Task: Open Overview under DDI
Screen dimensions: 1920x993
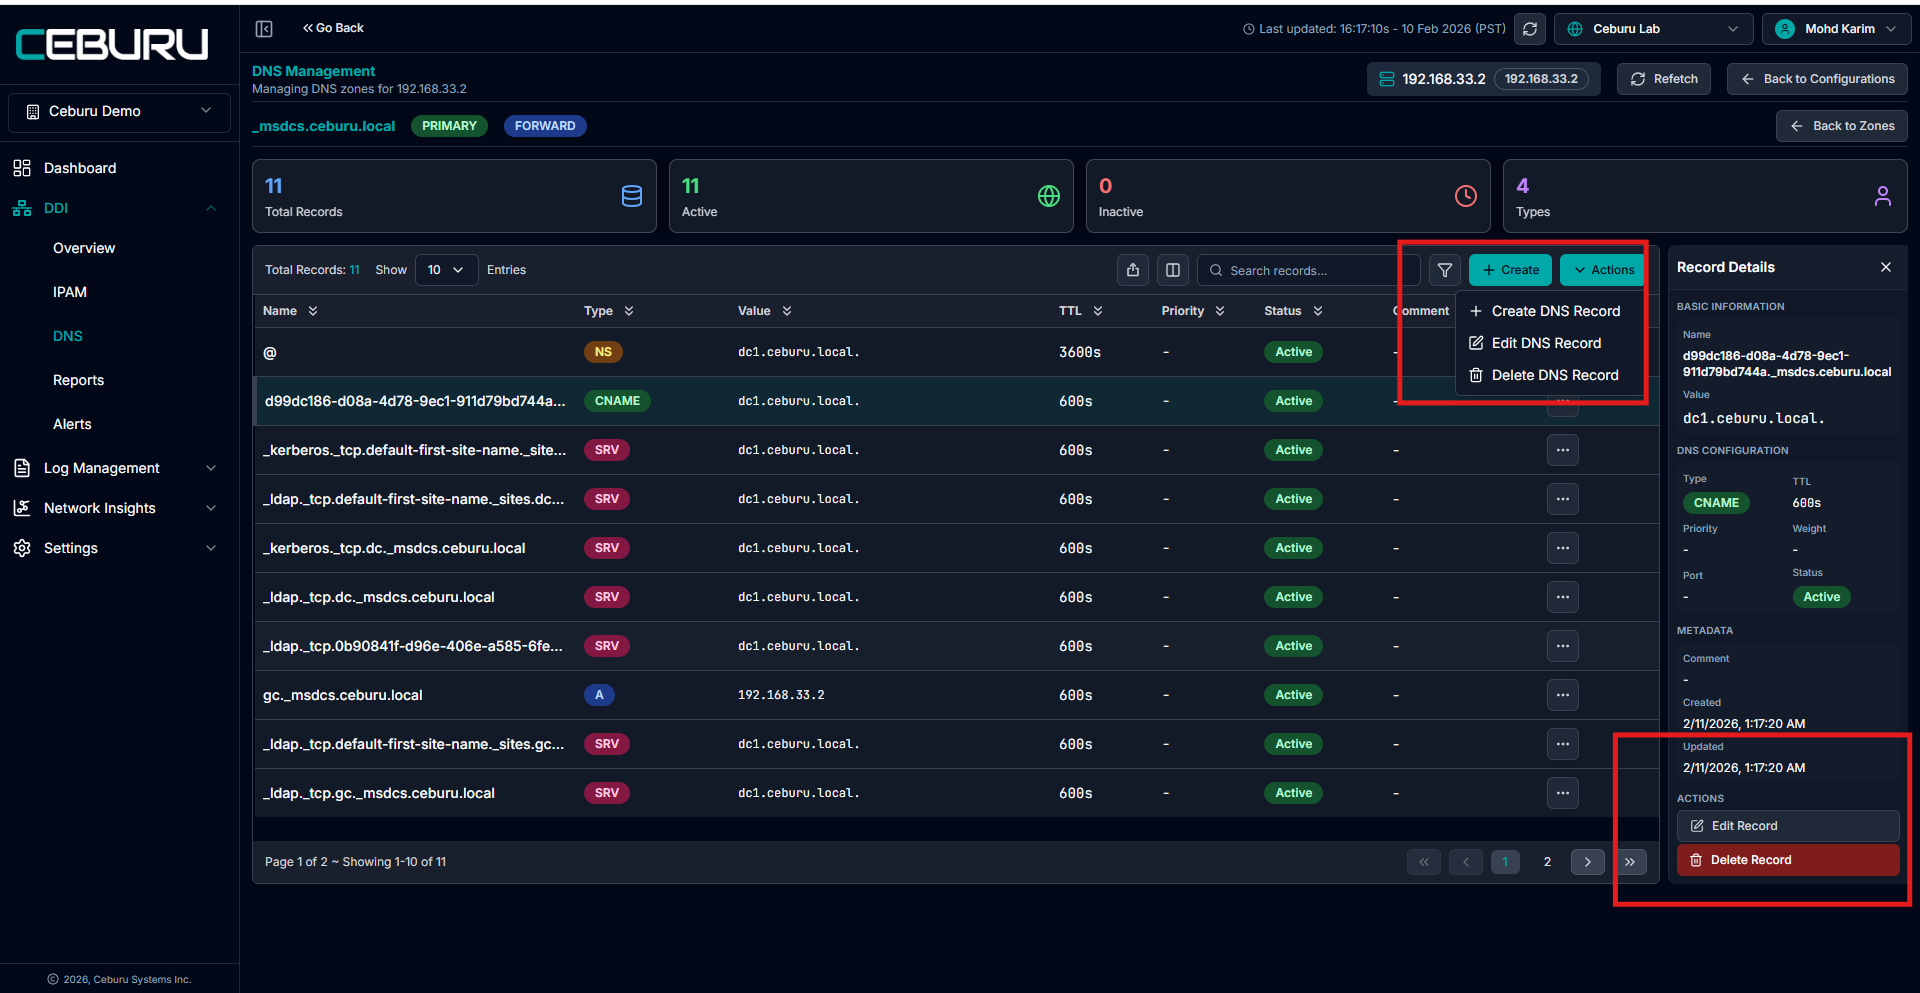Action: click(x=84, y=248)
